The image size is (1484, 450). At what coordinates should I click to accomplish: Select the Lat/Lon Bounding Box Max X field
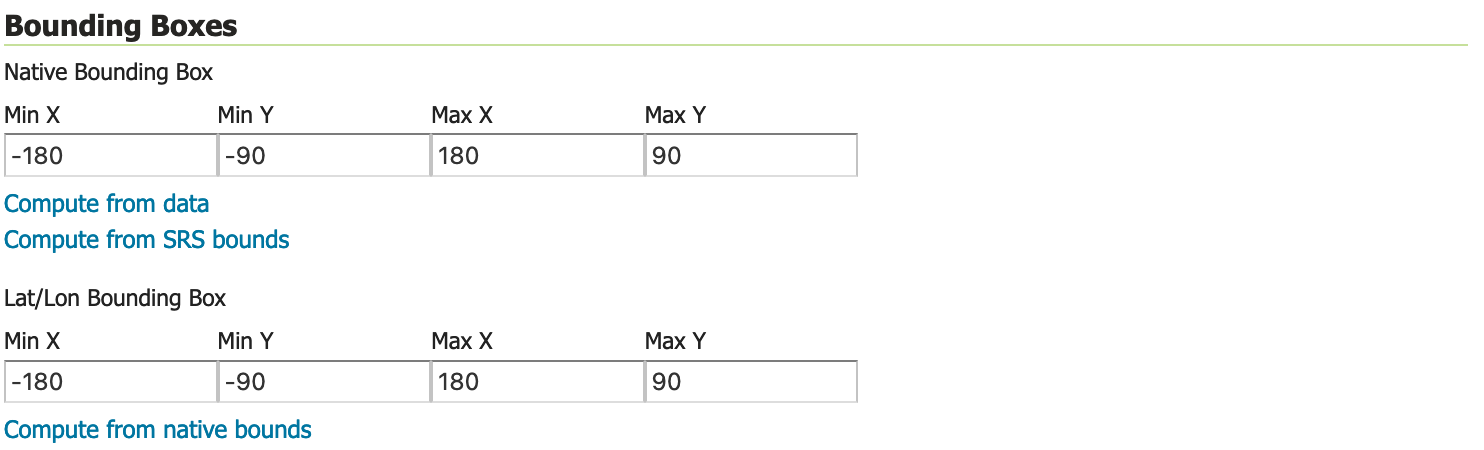(537, 382)
